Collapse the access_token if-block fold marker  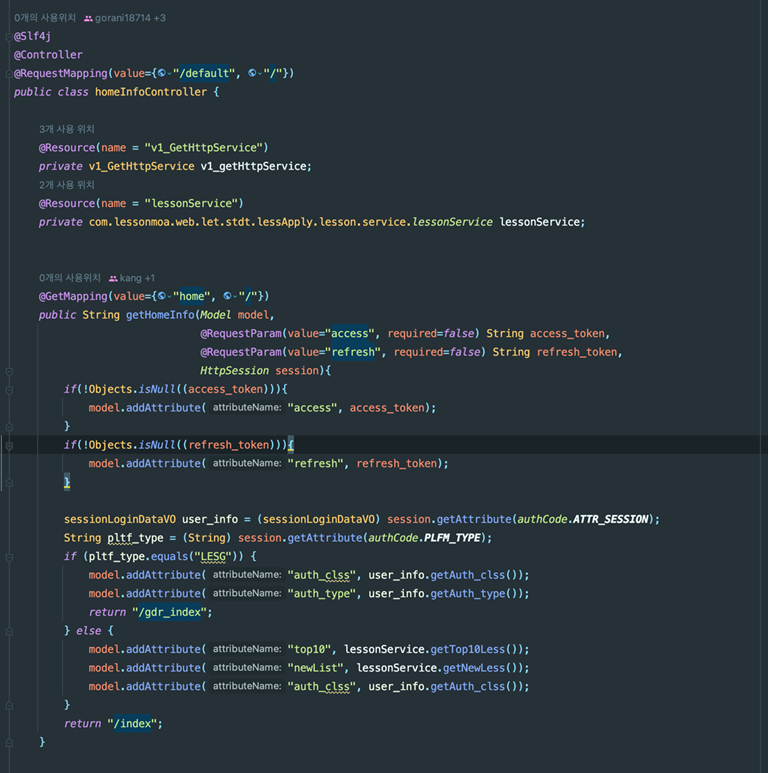click(9, 390)
